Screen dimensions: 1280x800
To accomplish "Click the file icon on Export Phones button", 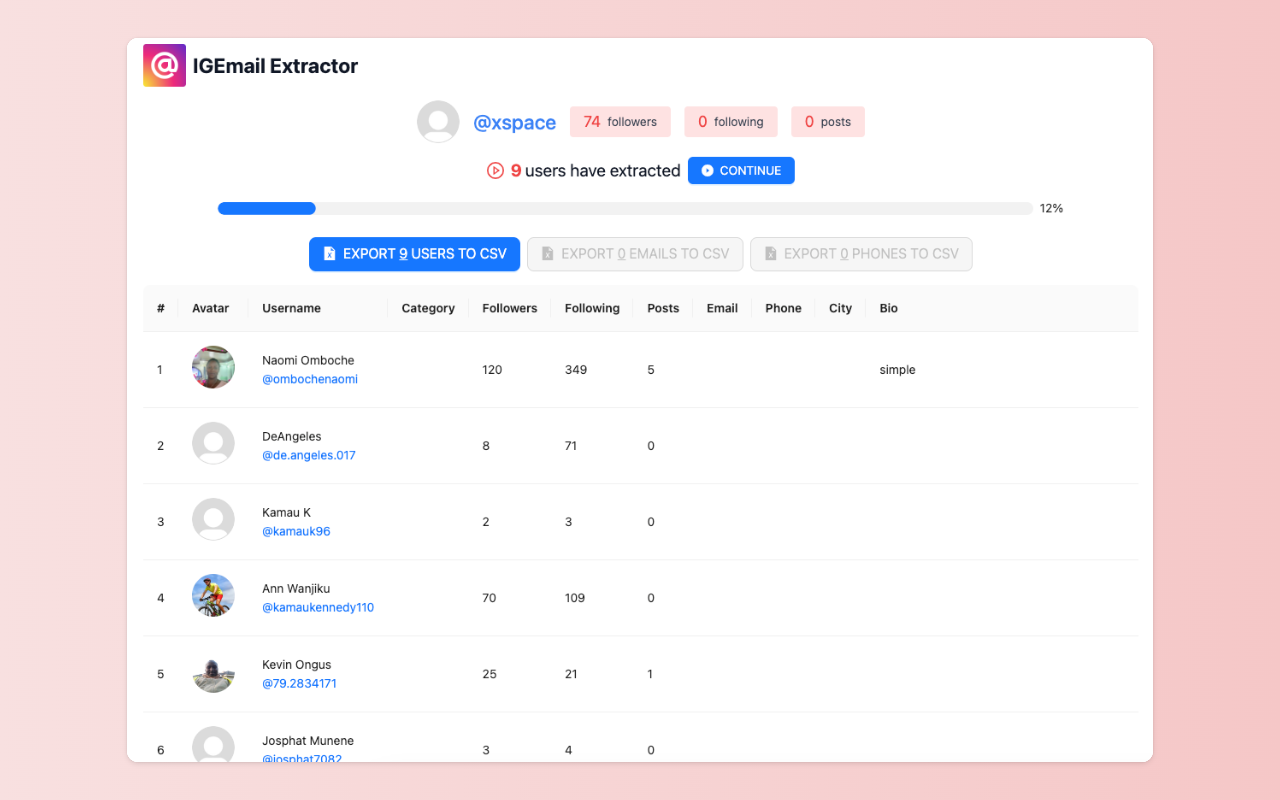I will tap(770, 254).
